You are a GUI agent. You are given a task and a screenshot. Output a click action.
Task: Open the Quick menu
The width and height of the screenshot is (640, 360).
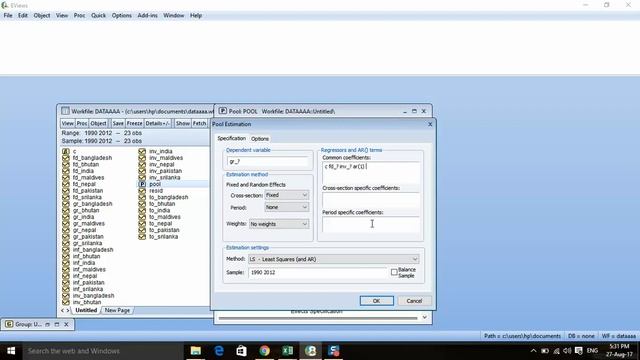point(98,16)
